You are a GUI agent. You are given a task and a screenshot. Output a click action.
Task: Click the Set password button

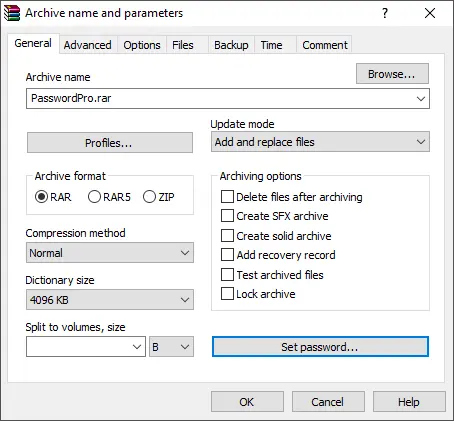point(320,347)
